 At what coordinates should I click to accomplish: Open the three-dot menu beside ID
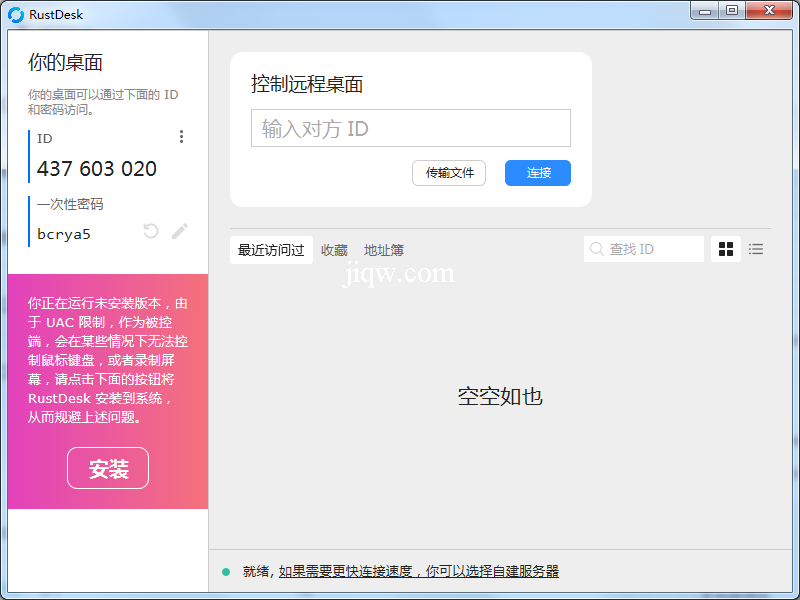click(181, 137)
